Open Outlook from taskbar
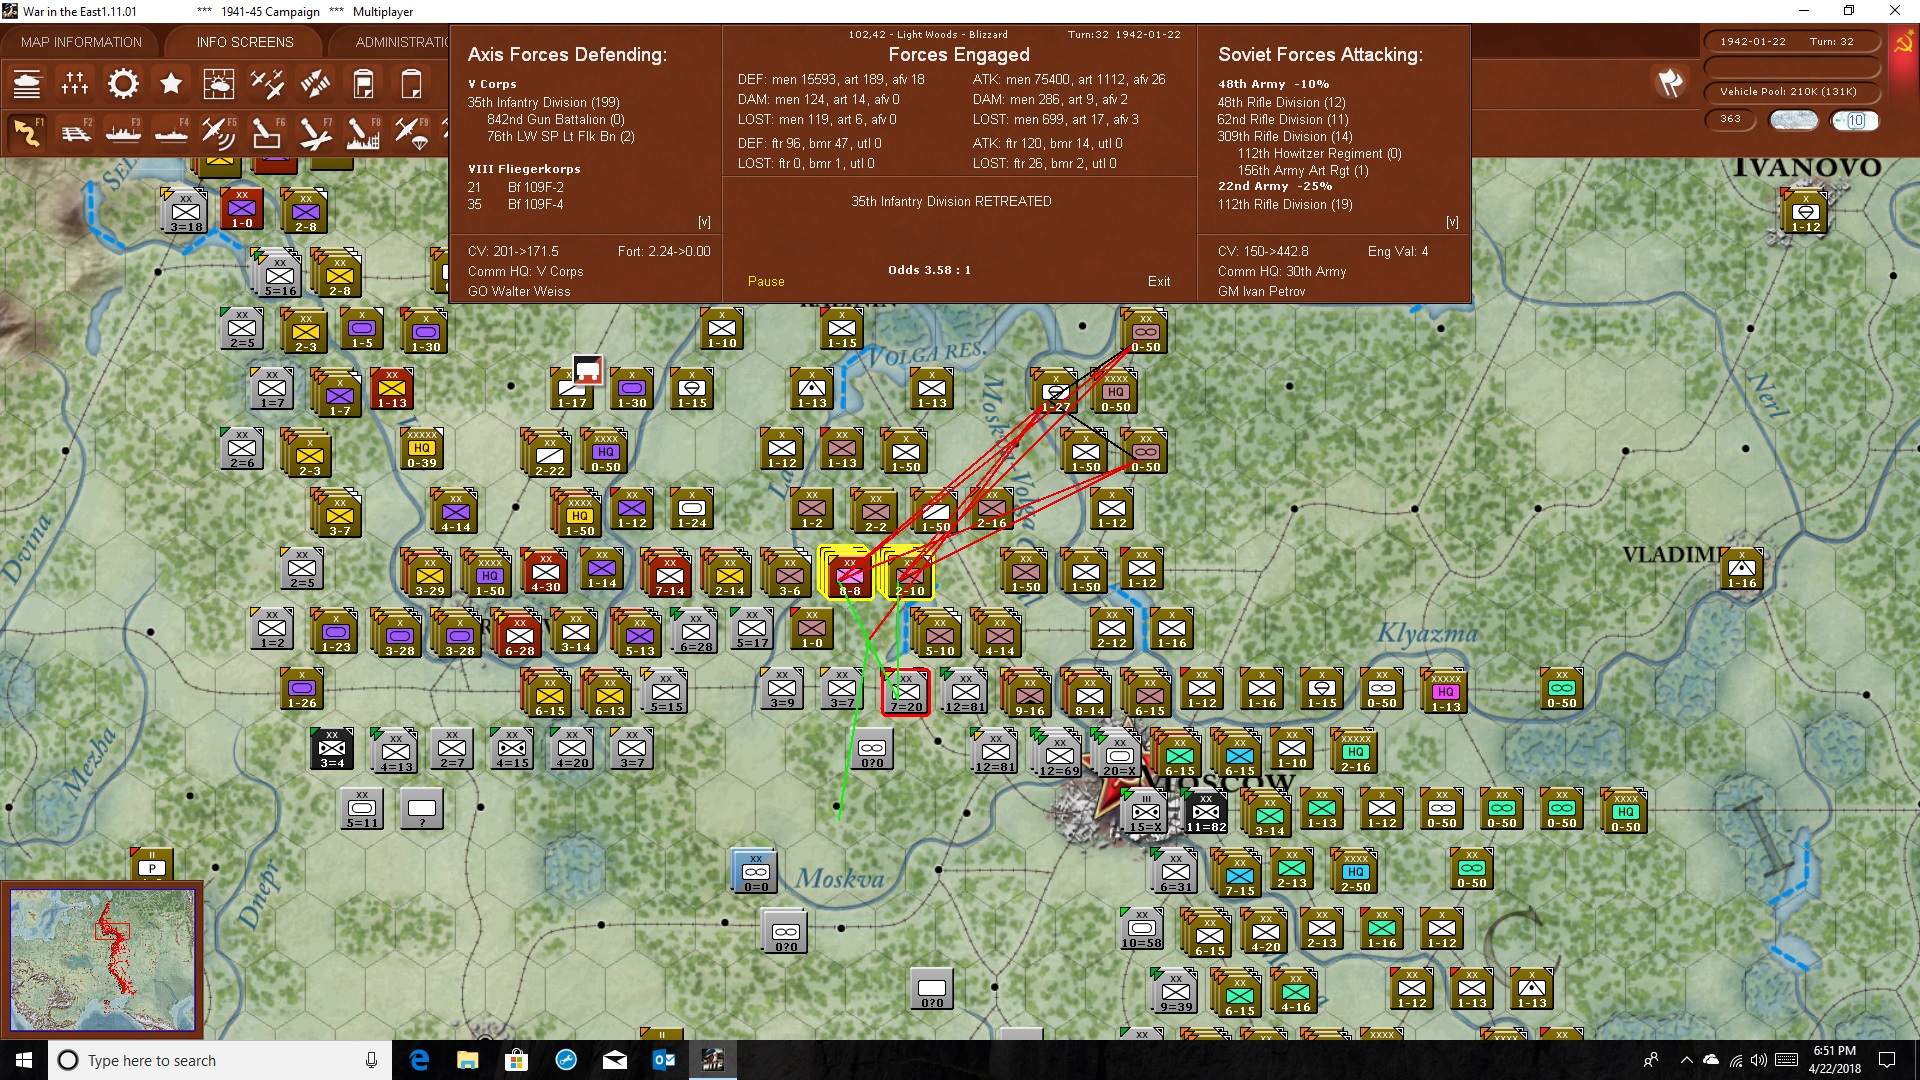1920x1080 pixels. pos(664,1060)
